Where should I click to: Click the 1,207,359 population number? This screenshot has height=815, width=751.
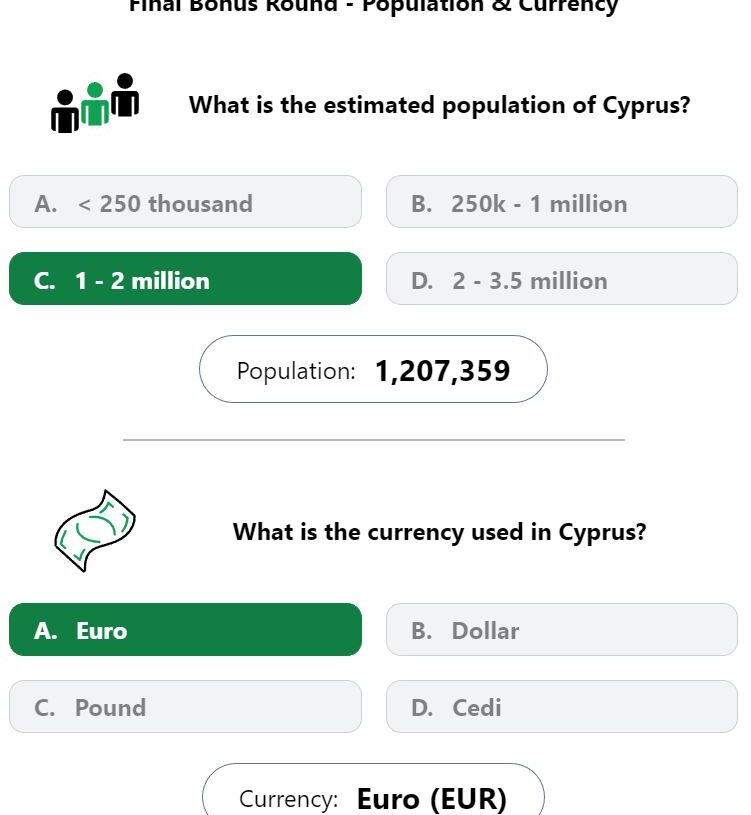tap(442, 371)
